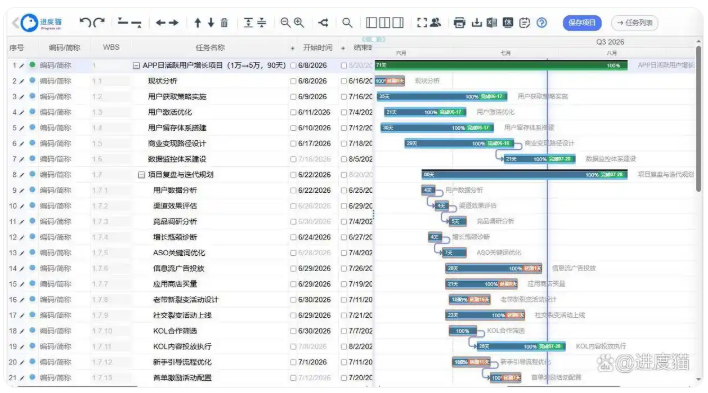The width and height of the screenshot is (708, 393).
Task: Click the 用户留存体系搭建 Gantt progress bar
Action: point(437,128)
